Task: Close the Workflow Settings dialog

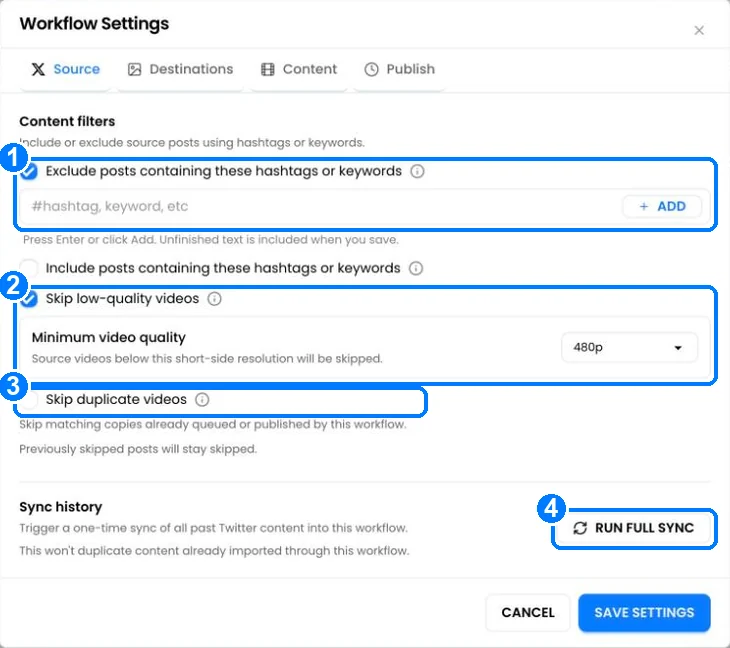Action: [699, 31]
